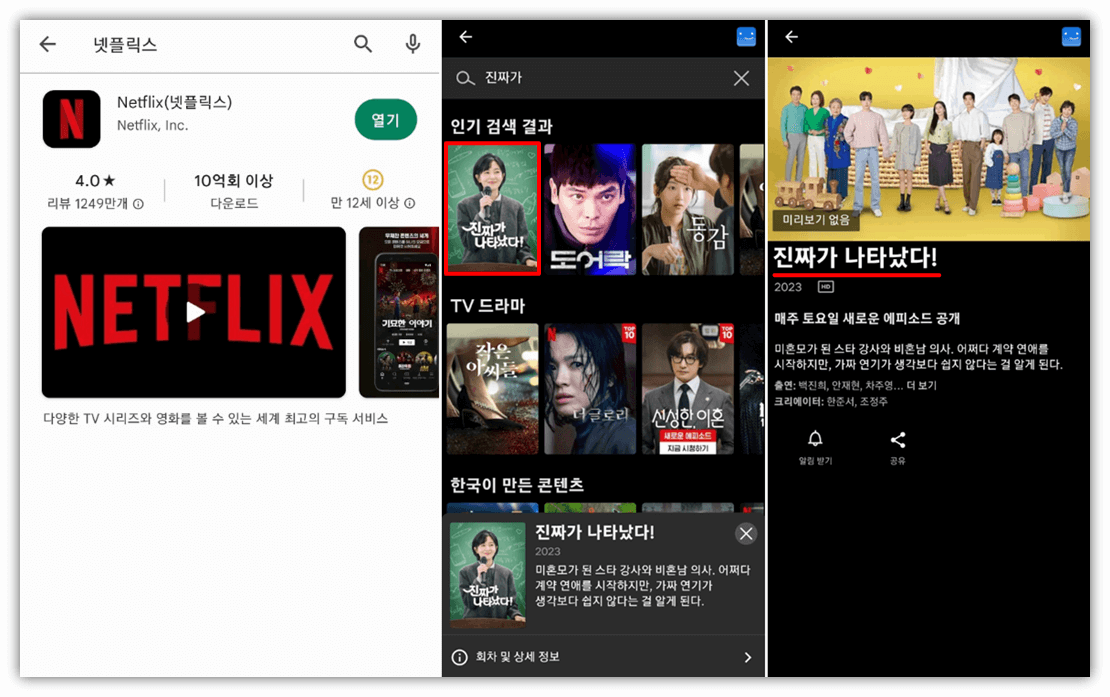Tap the microphone voice search icon
The image size is (1110, 697).
coord(413,44)
